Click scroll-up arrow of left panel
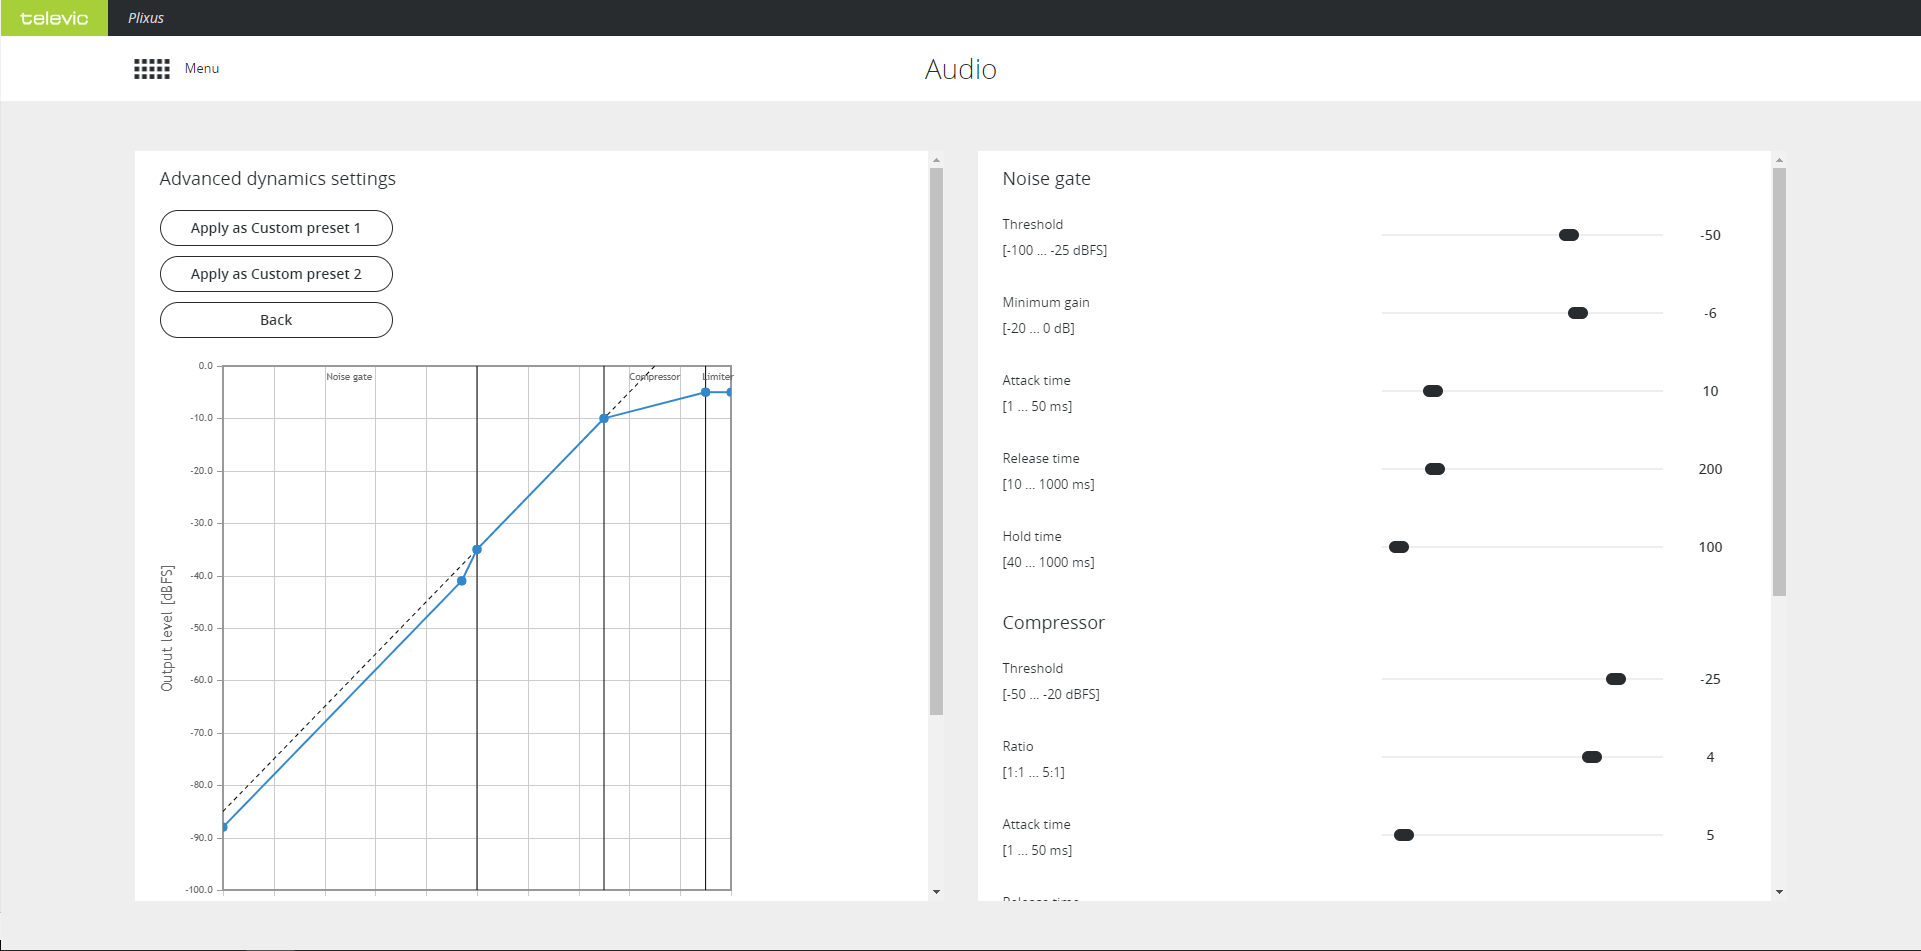Image resolution: width=1921 pixels, height=951 pixels. [x=936, y=160]
